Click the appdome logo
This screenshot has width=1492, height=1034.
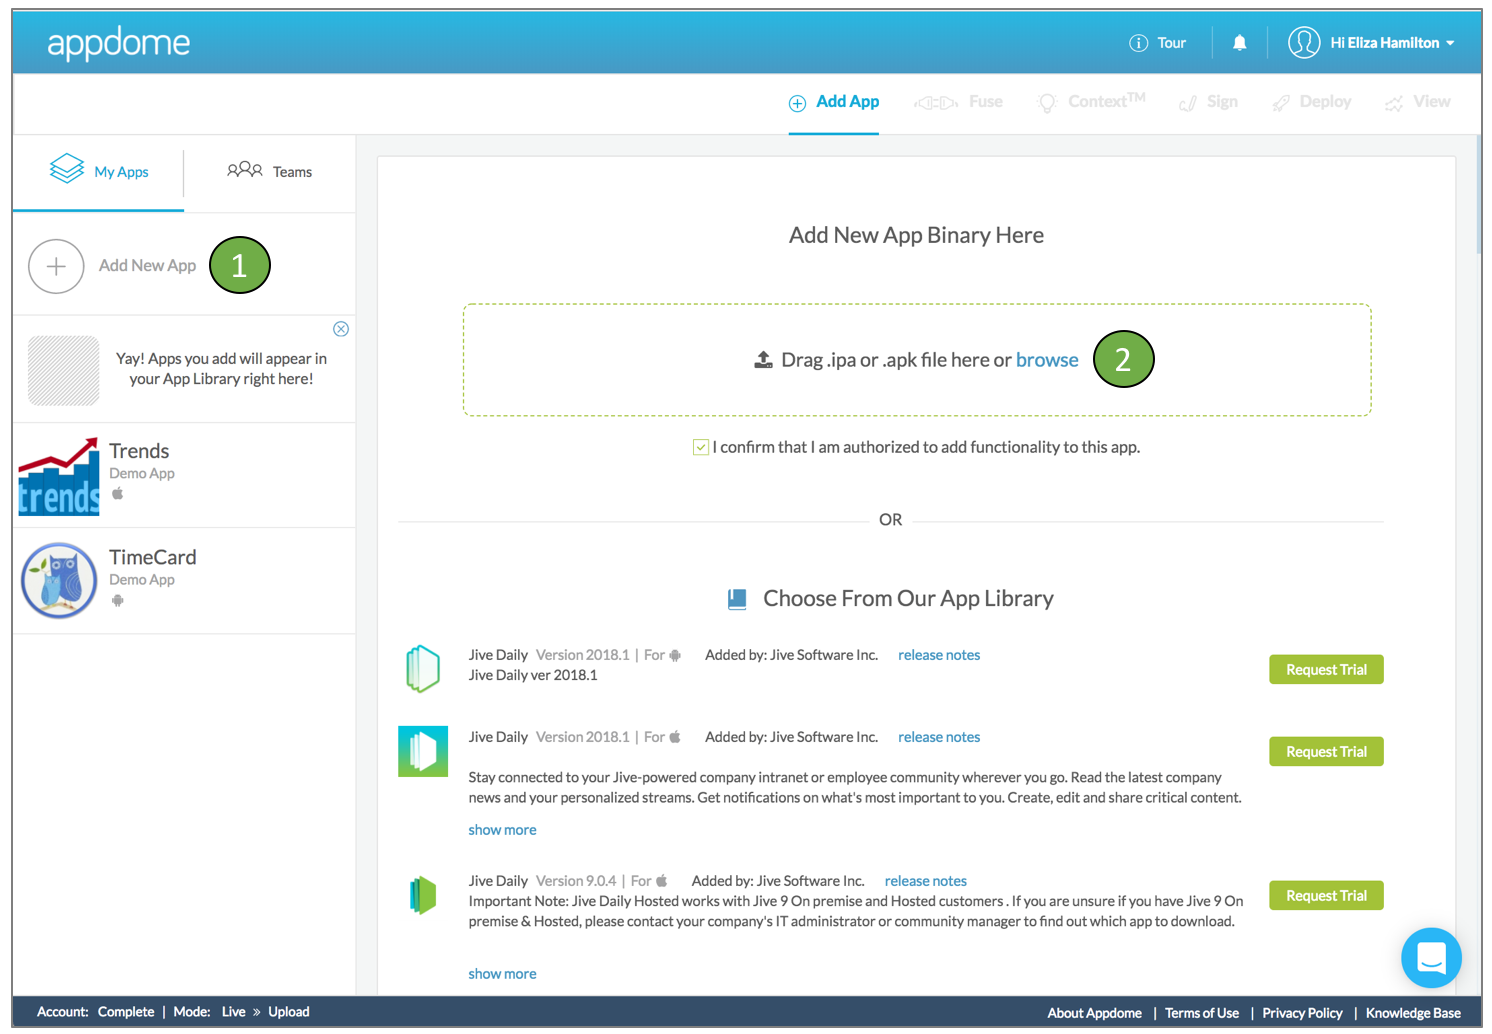tap(118, 43)
